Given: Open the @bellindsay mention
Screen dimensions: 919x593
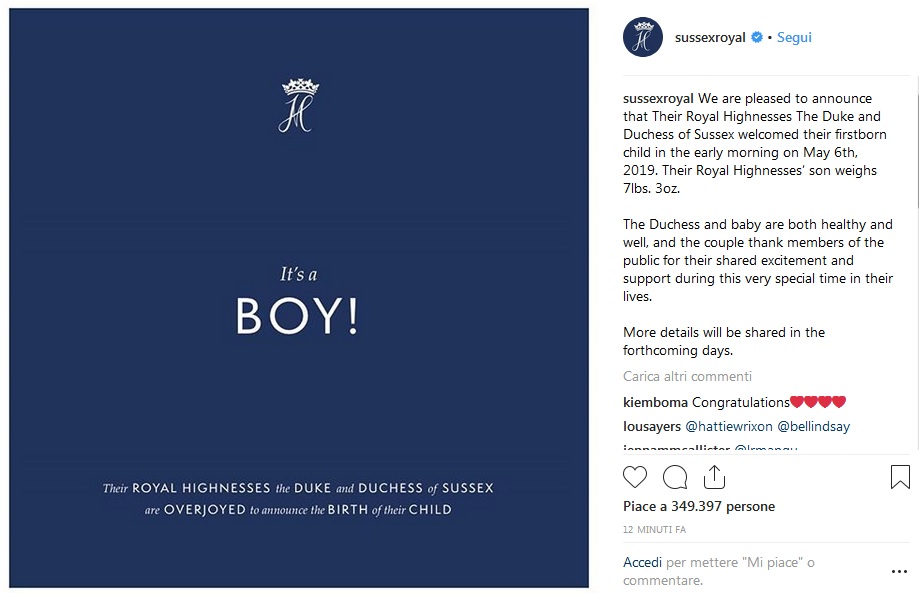Looking at the screenshot, I should click(812, 425).
